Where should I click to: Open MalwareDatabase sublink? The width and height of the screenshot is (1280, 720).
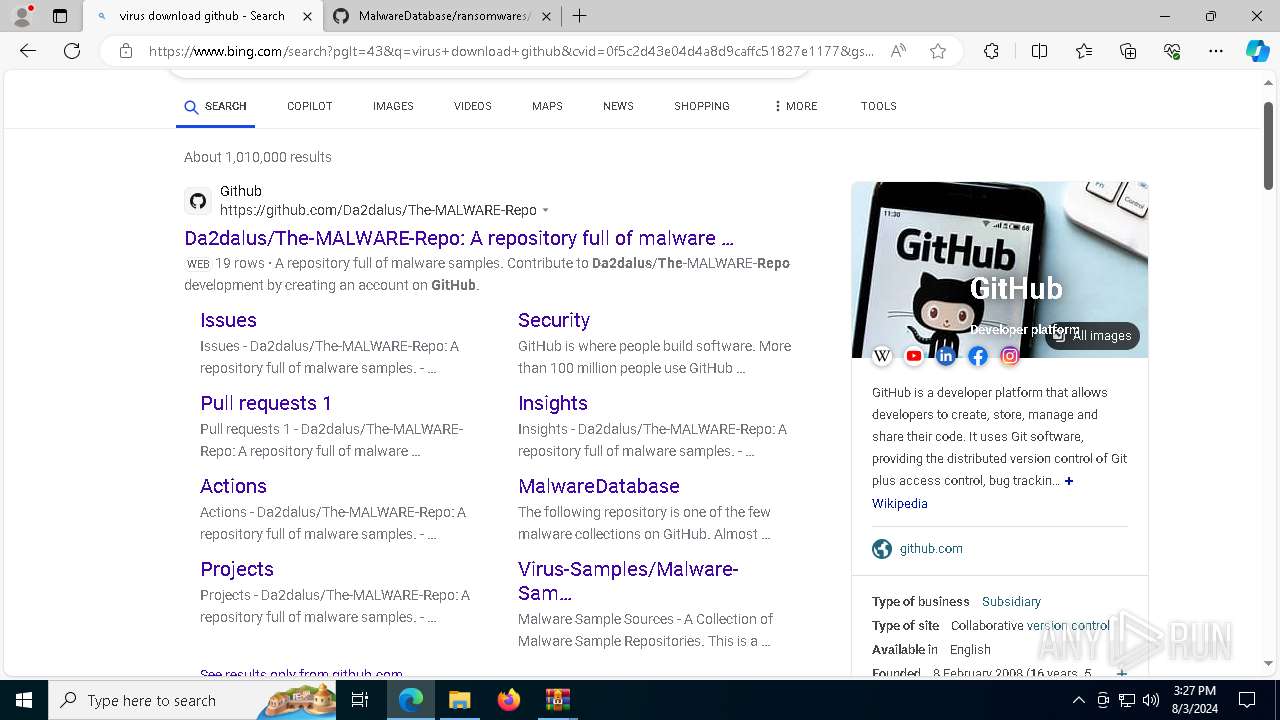(599, 486)
